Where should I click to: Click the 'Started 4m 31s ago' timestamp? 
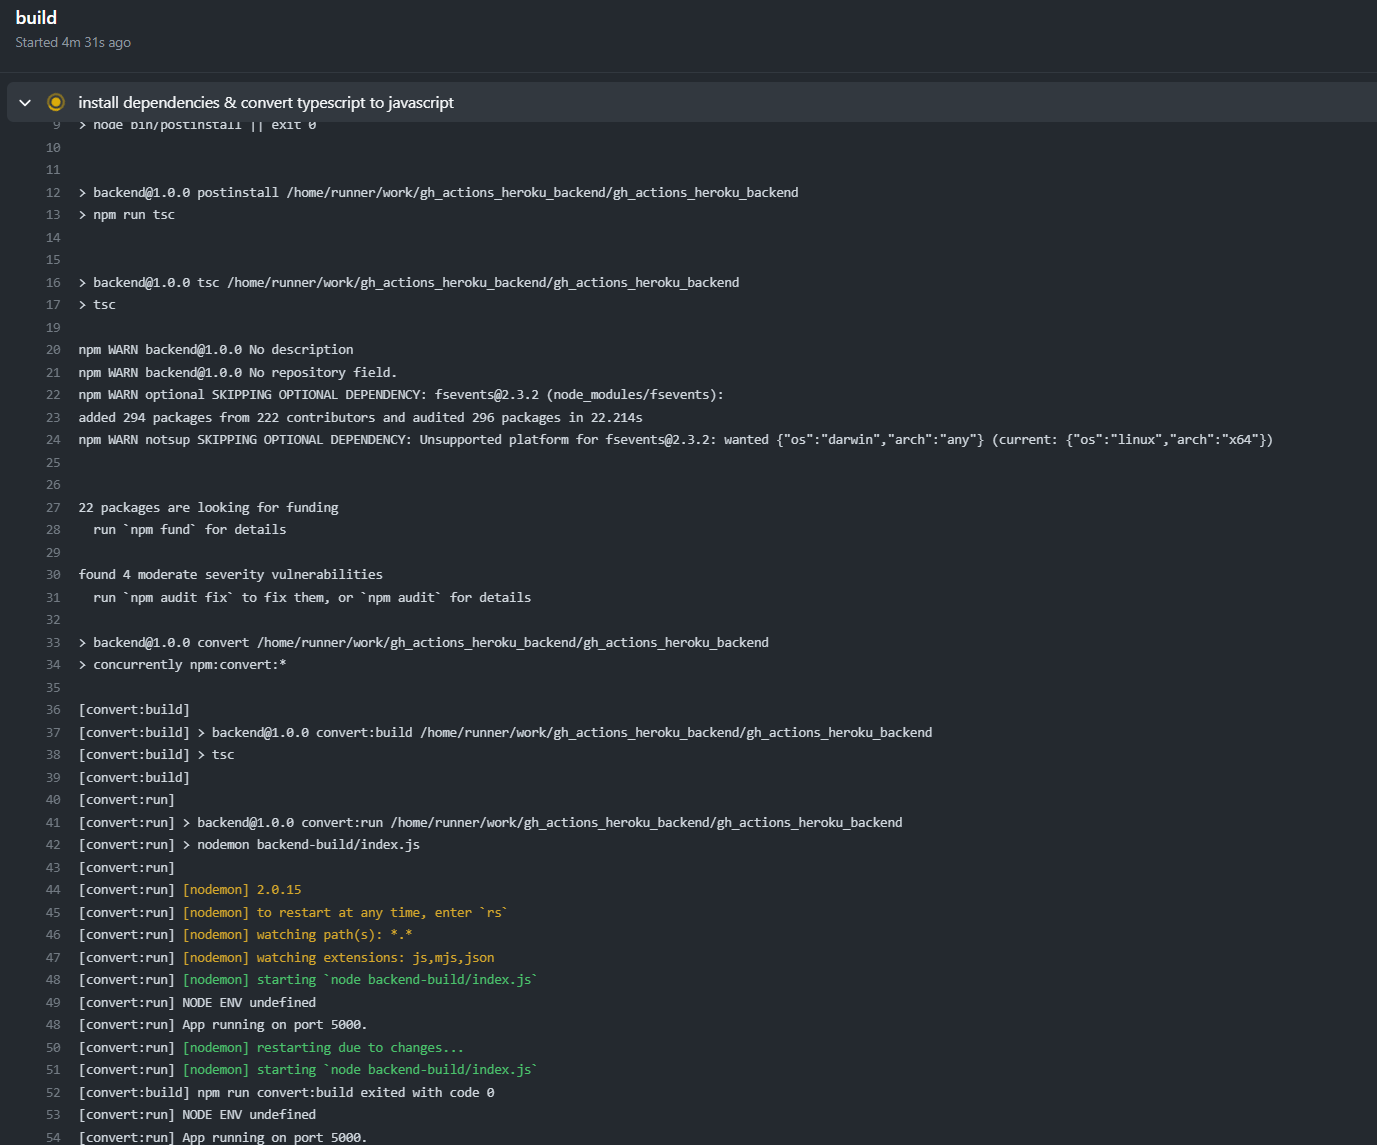[73, 42]
